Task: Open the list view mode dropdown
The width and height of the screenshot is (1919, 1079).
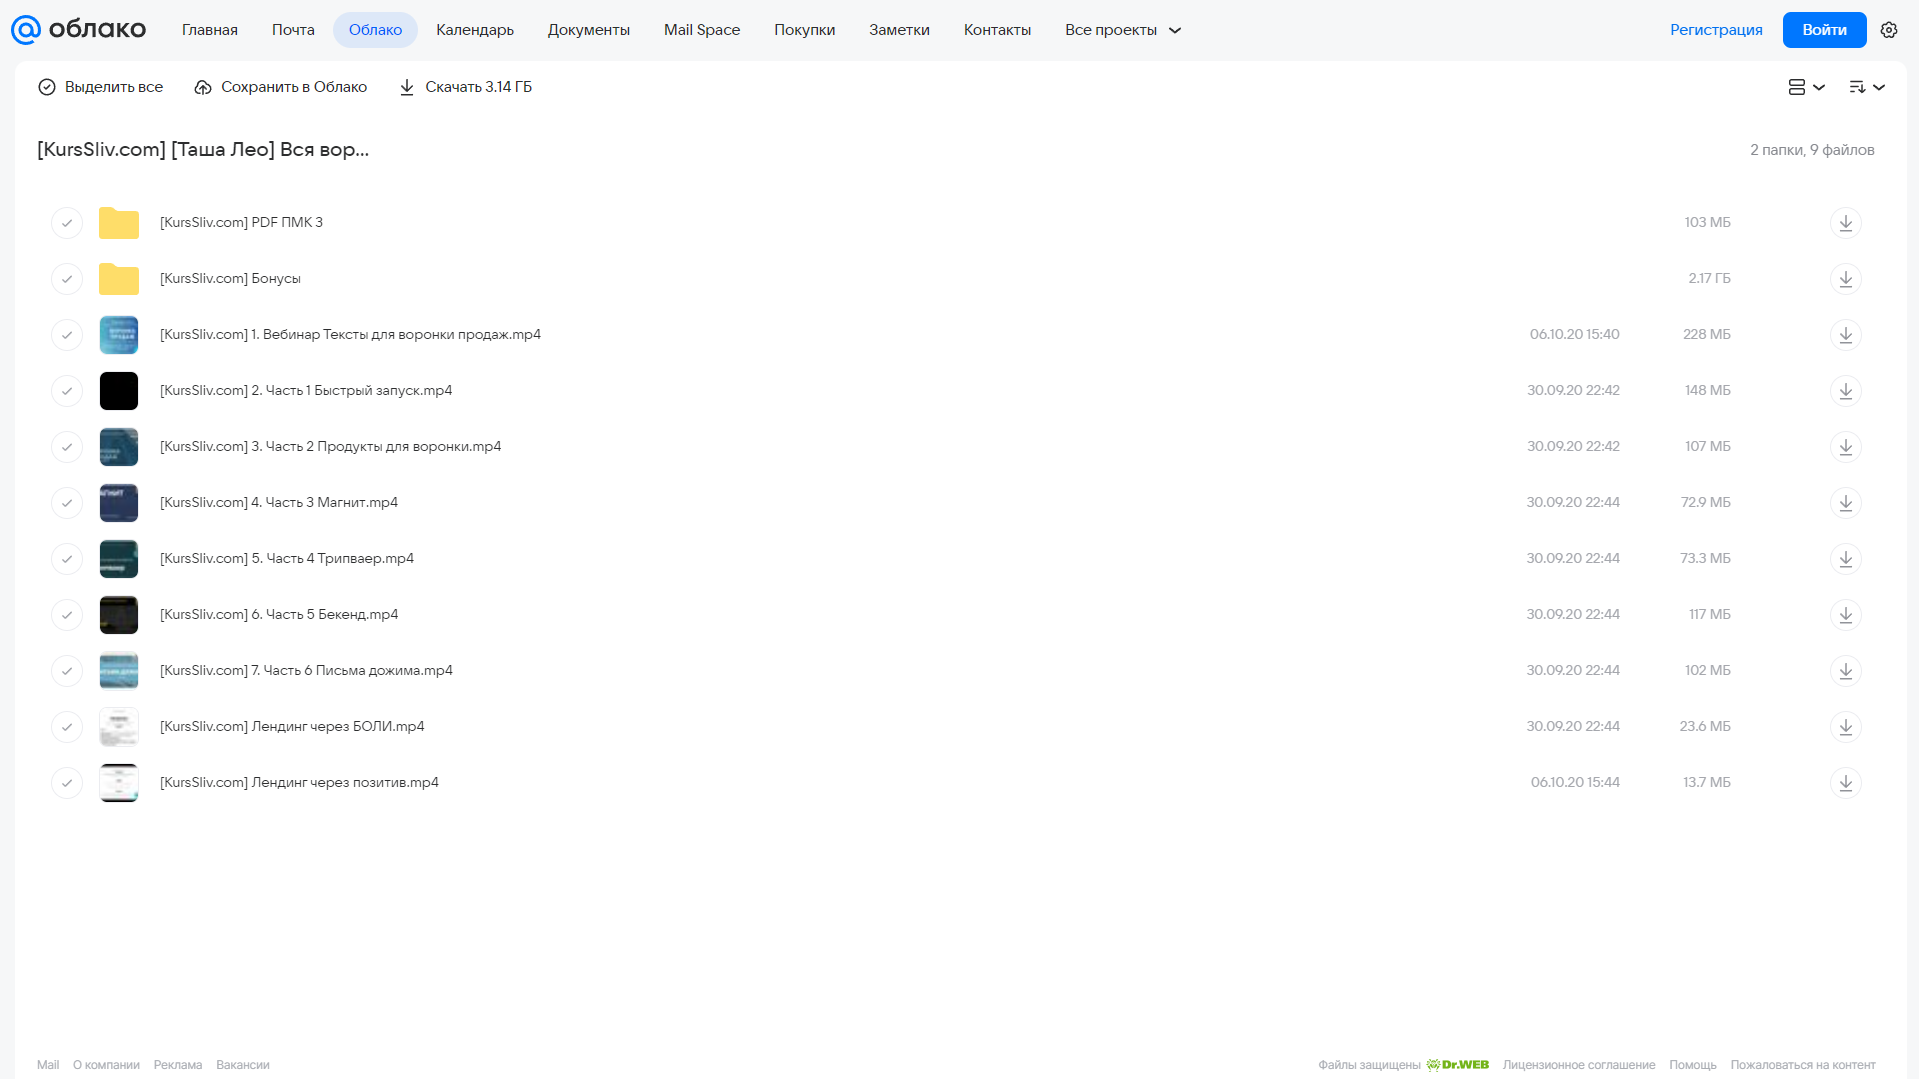Action: [1806, 87]
